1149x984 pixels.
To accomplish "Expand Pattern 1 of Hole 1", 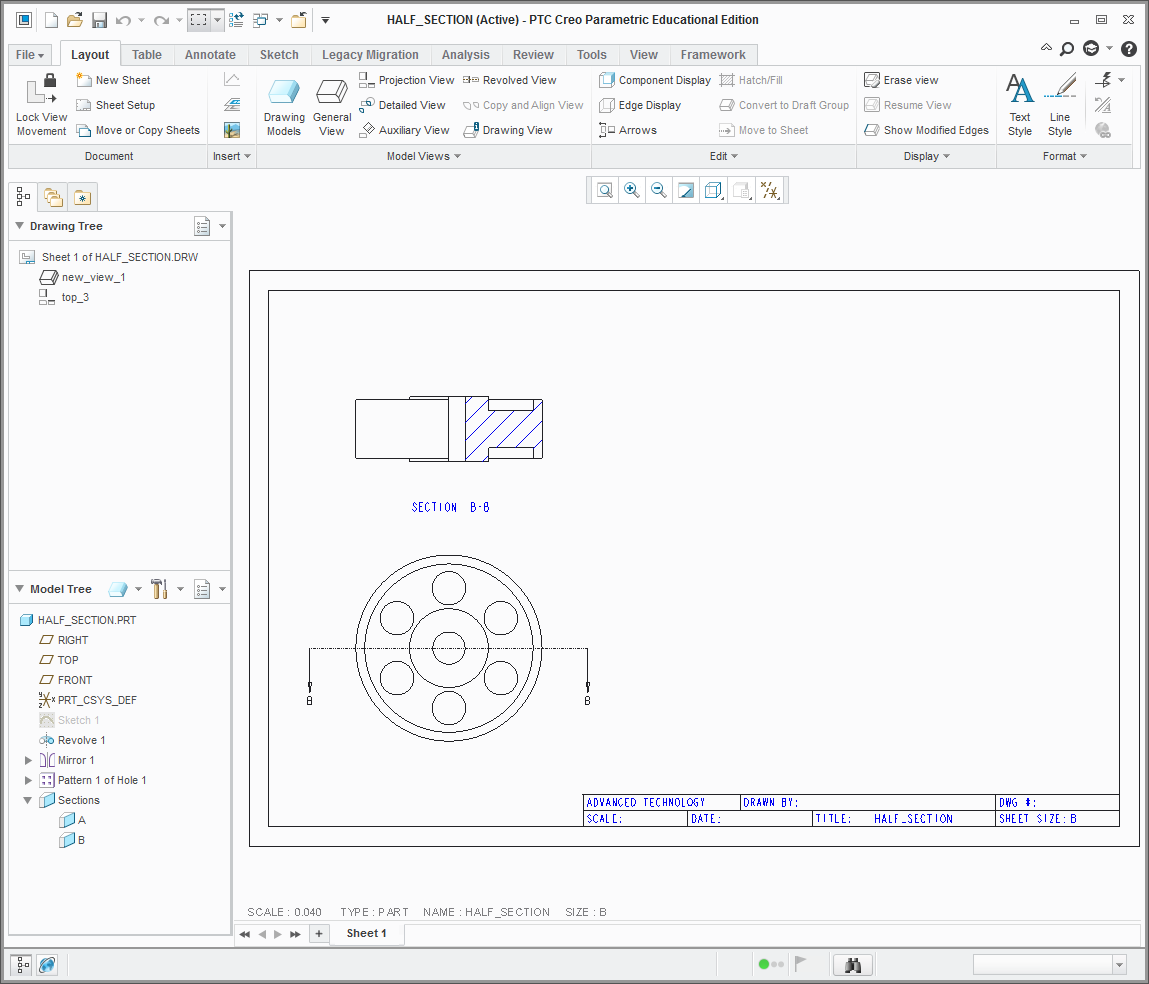I will tap(28, 780).
